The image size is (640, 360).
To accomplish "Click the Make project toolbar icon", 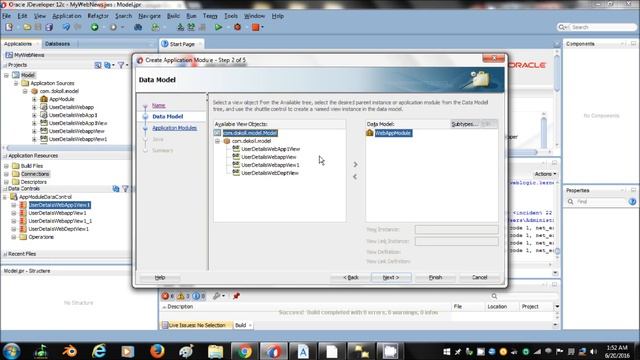I will [180, 27].
